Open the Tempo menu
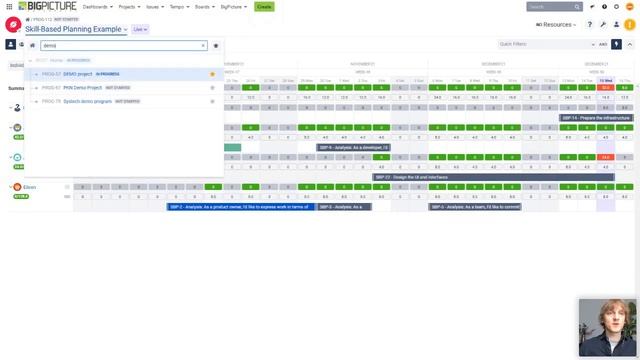Image resolution: width=640 pixels, height=360 pixels. tap(180, 7)
